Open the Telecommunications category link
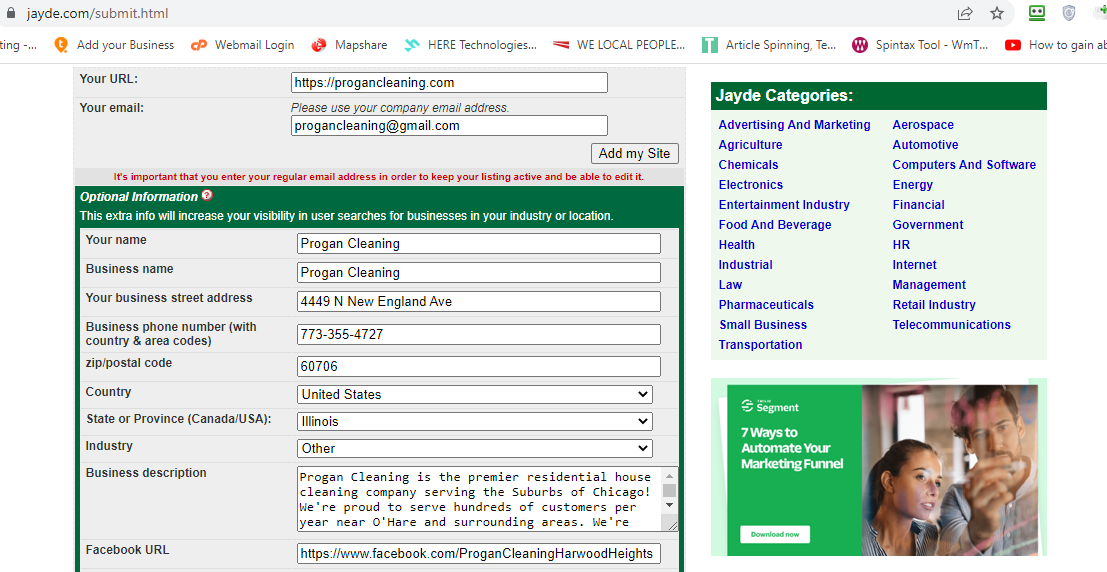The width and height of the screenshot is (1107, 572). [x=951, y=325]
